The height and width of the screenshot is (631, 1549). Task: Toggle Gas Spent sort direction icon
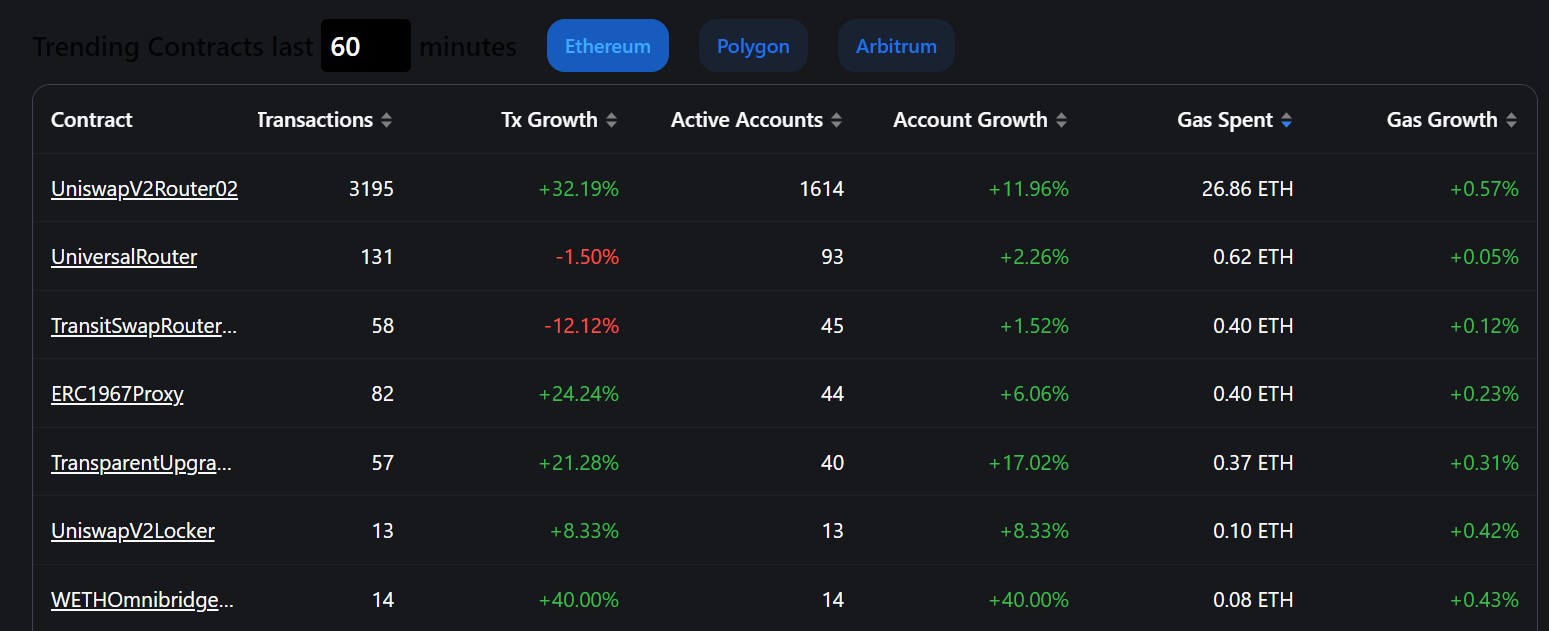[x=1286, y=121]
